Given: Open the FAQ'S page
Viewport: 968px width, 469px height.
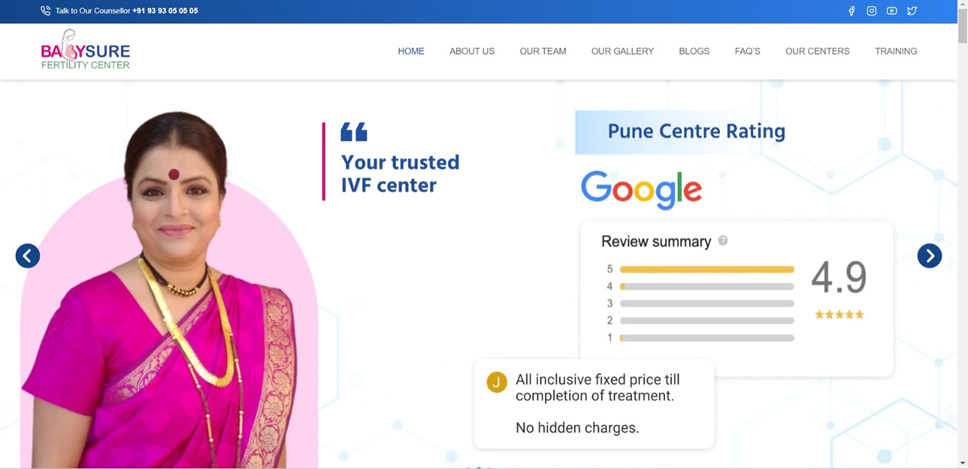Looking at the screenshot, I should pyautogui.click(x=747, y=51).
